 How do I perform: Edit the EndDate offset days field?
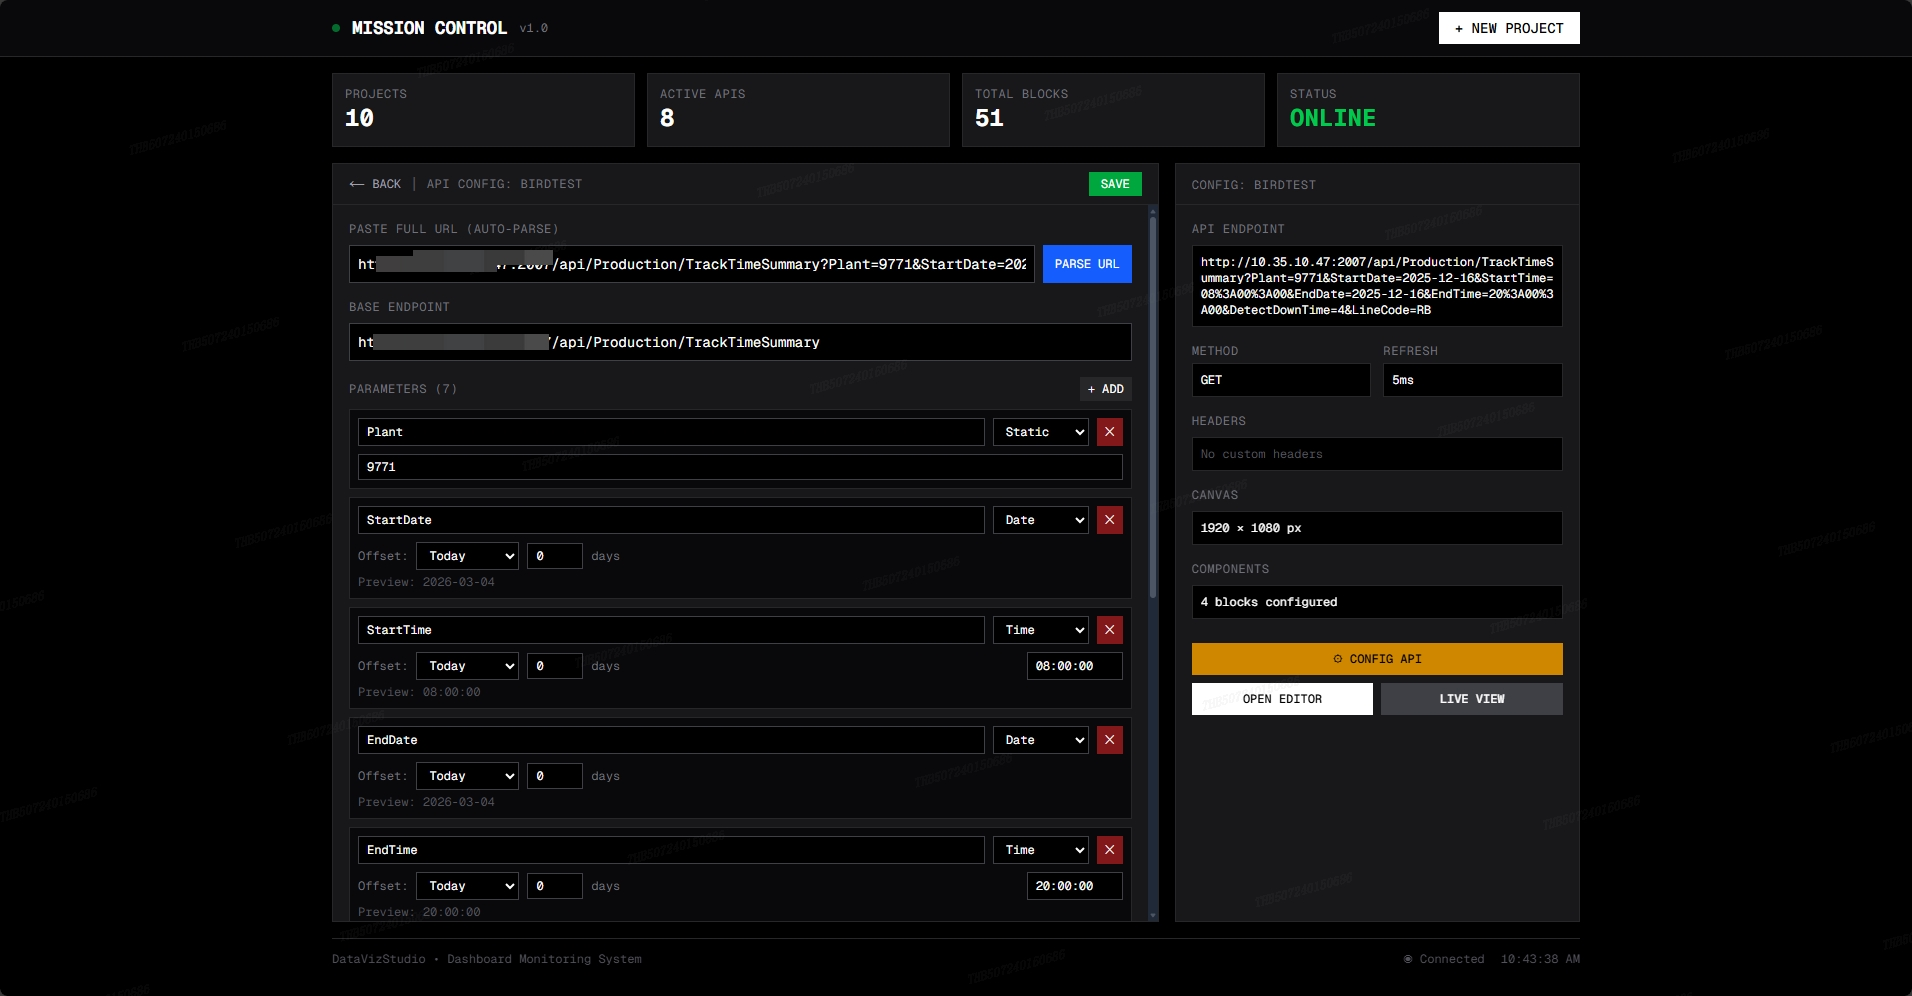pyautogui.click(x=554, y=776)
